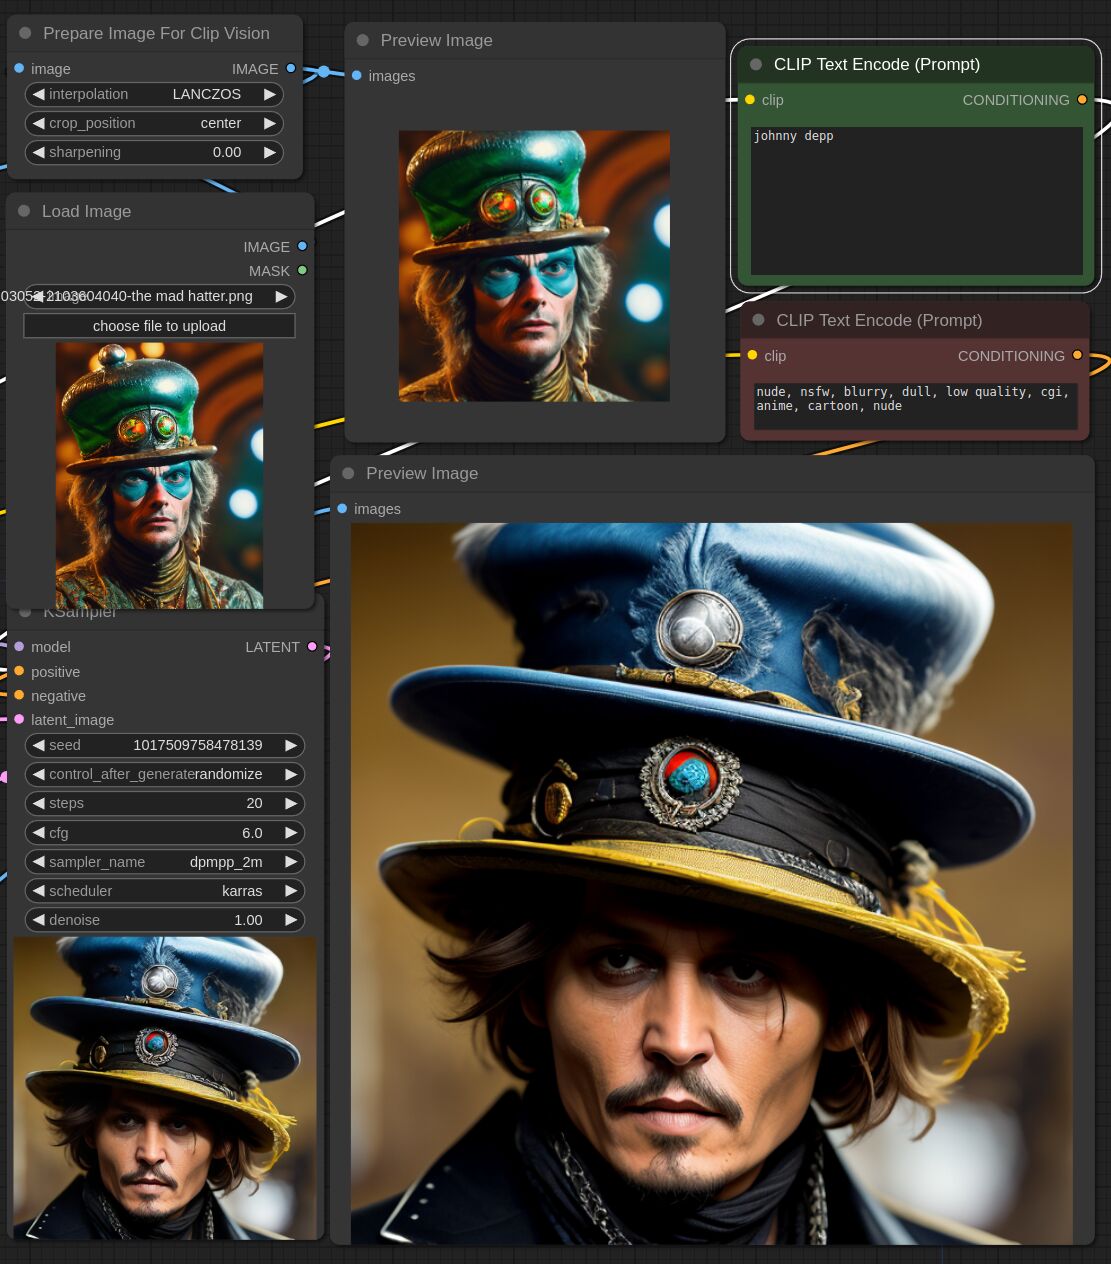Edit the cfg 6.0 value

pyautogui.click(x=165, y=832)
